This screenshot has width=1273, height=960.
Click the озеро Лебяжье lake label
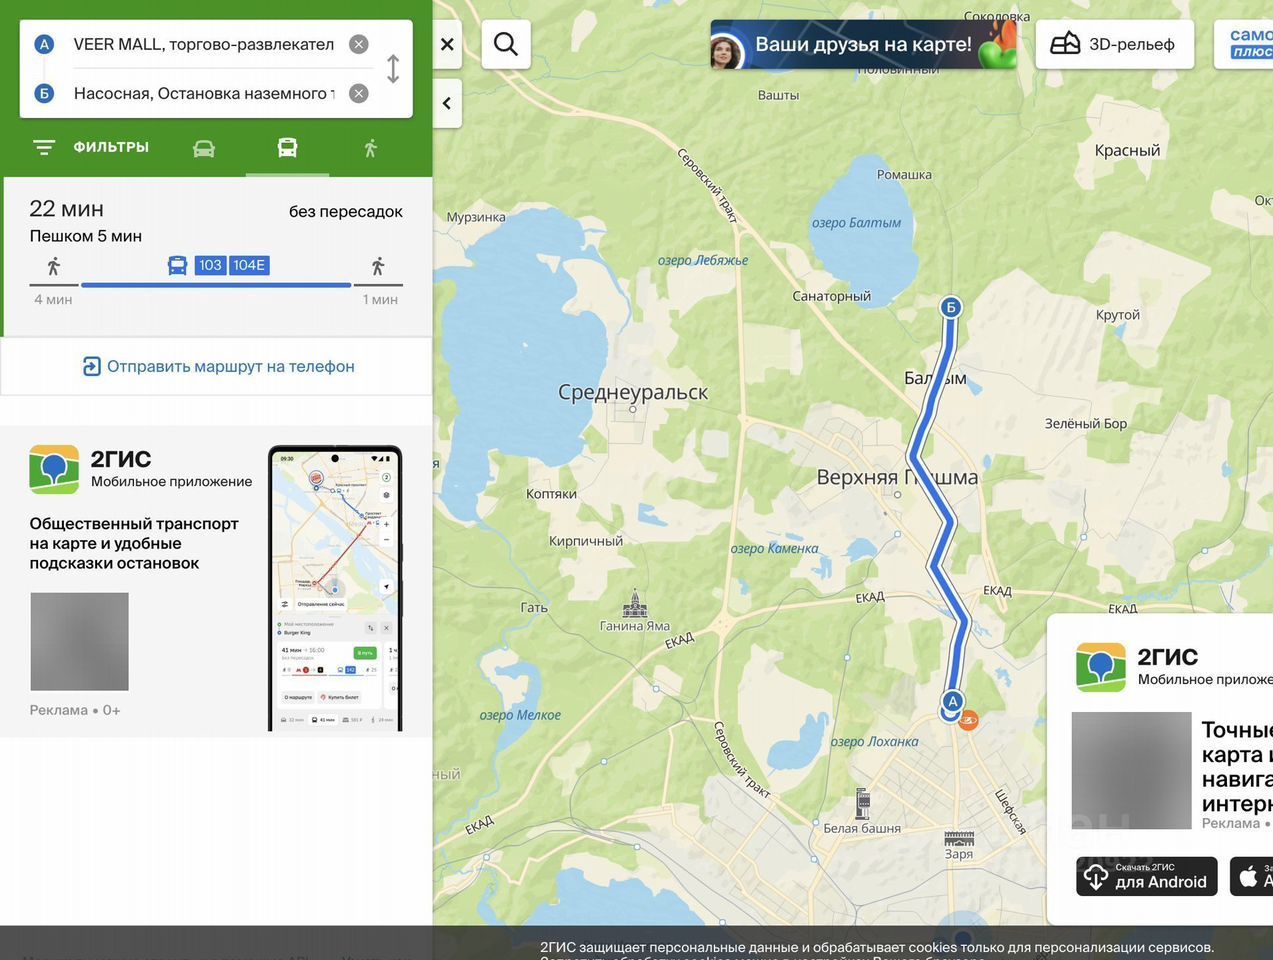[x=703, y=261]
